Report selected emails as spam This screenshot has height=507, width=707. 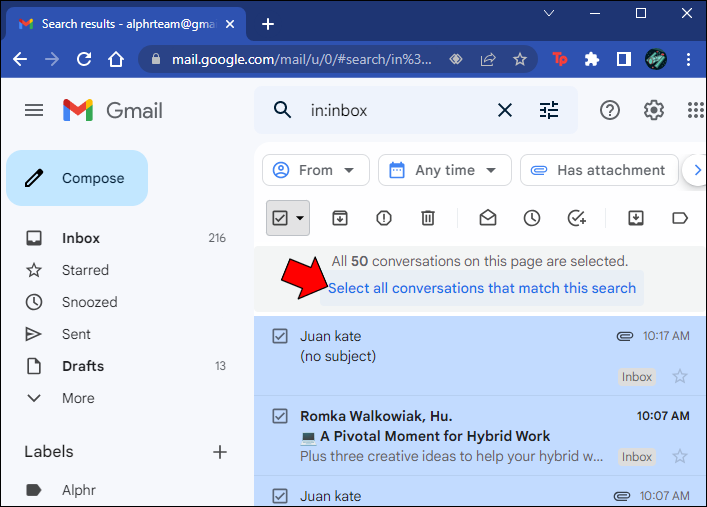click(384, 218)
